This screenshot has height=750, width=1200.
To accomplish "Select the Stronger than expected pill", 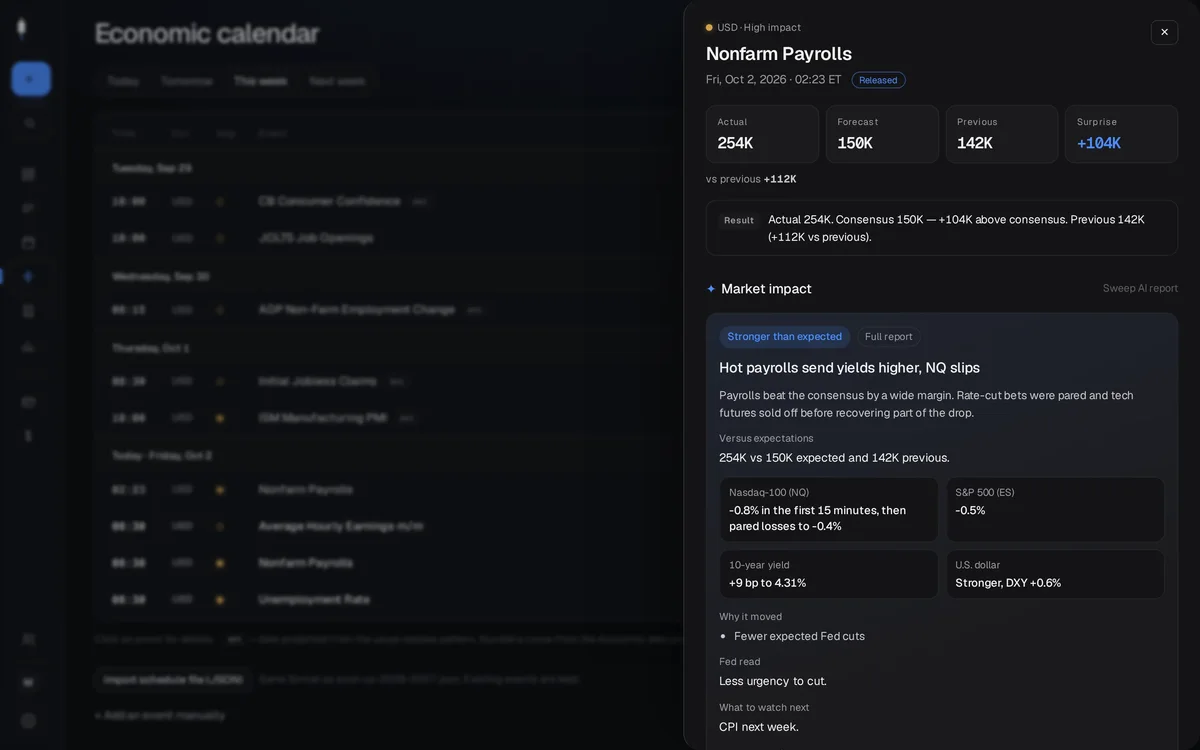I will (784, 337).
